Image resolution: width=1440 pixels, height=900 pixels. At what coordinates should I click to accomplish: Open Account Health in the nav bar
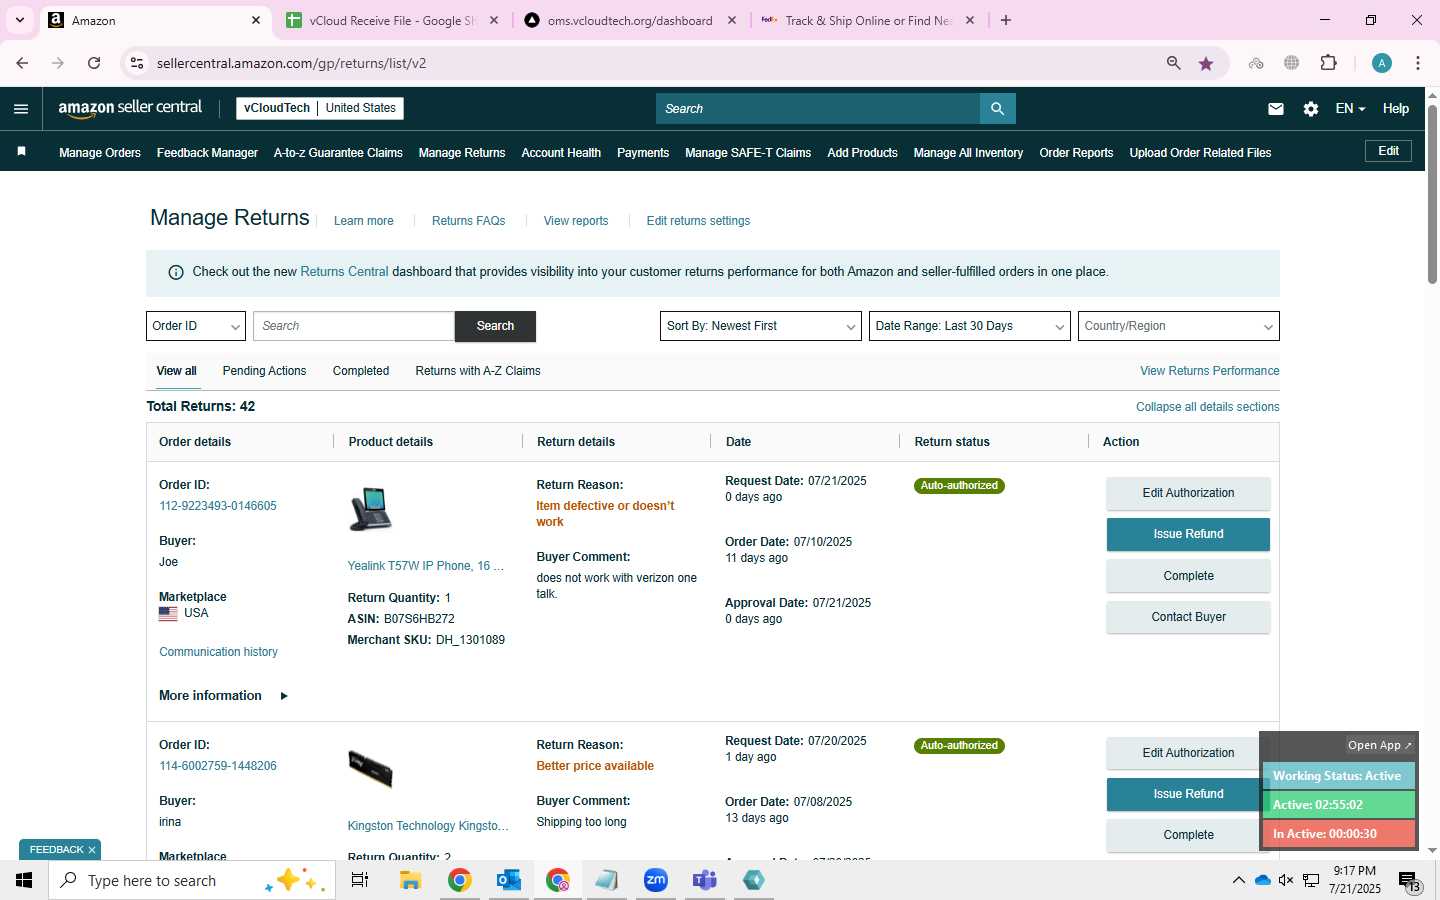click(561, 153)
